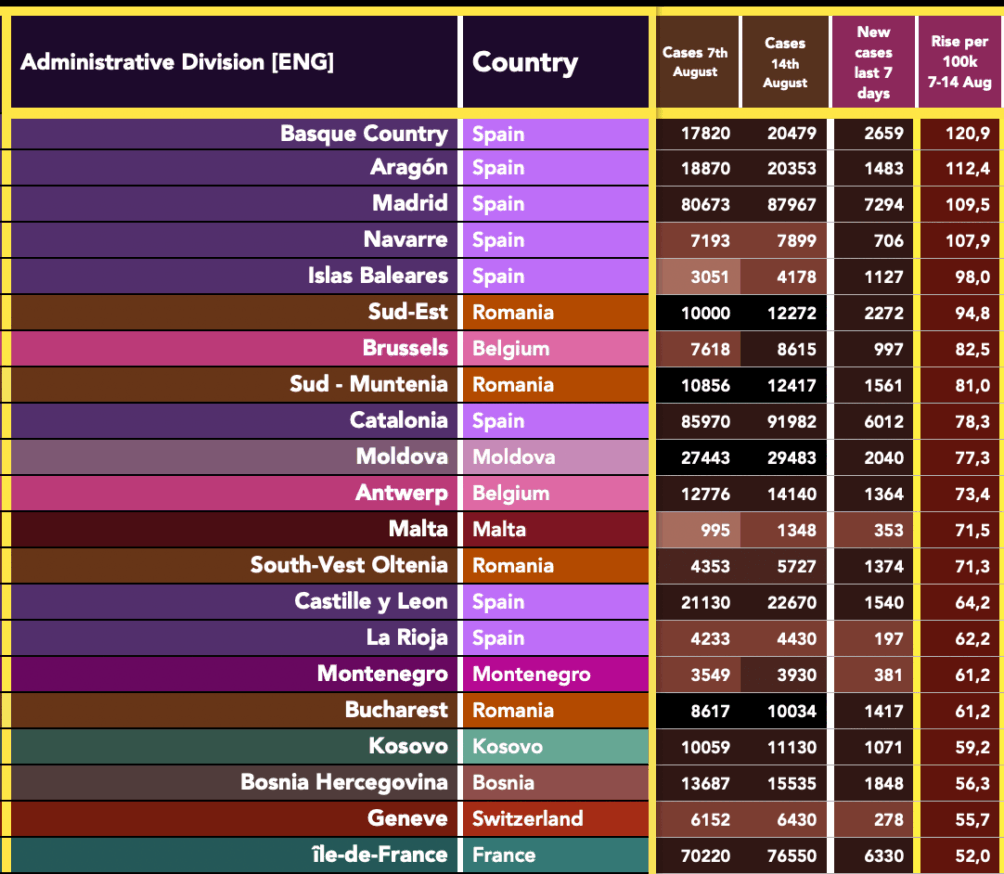Click the Basque Country division cell

(x=364, y=134)
